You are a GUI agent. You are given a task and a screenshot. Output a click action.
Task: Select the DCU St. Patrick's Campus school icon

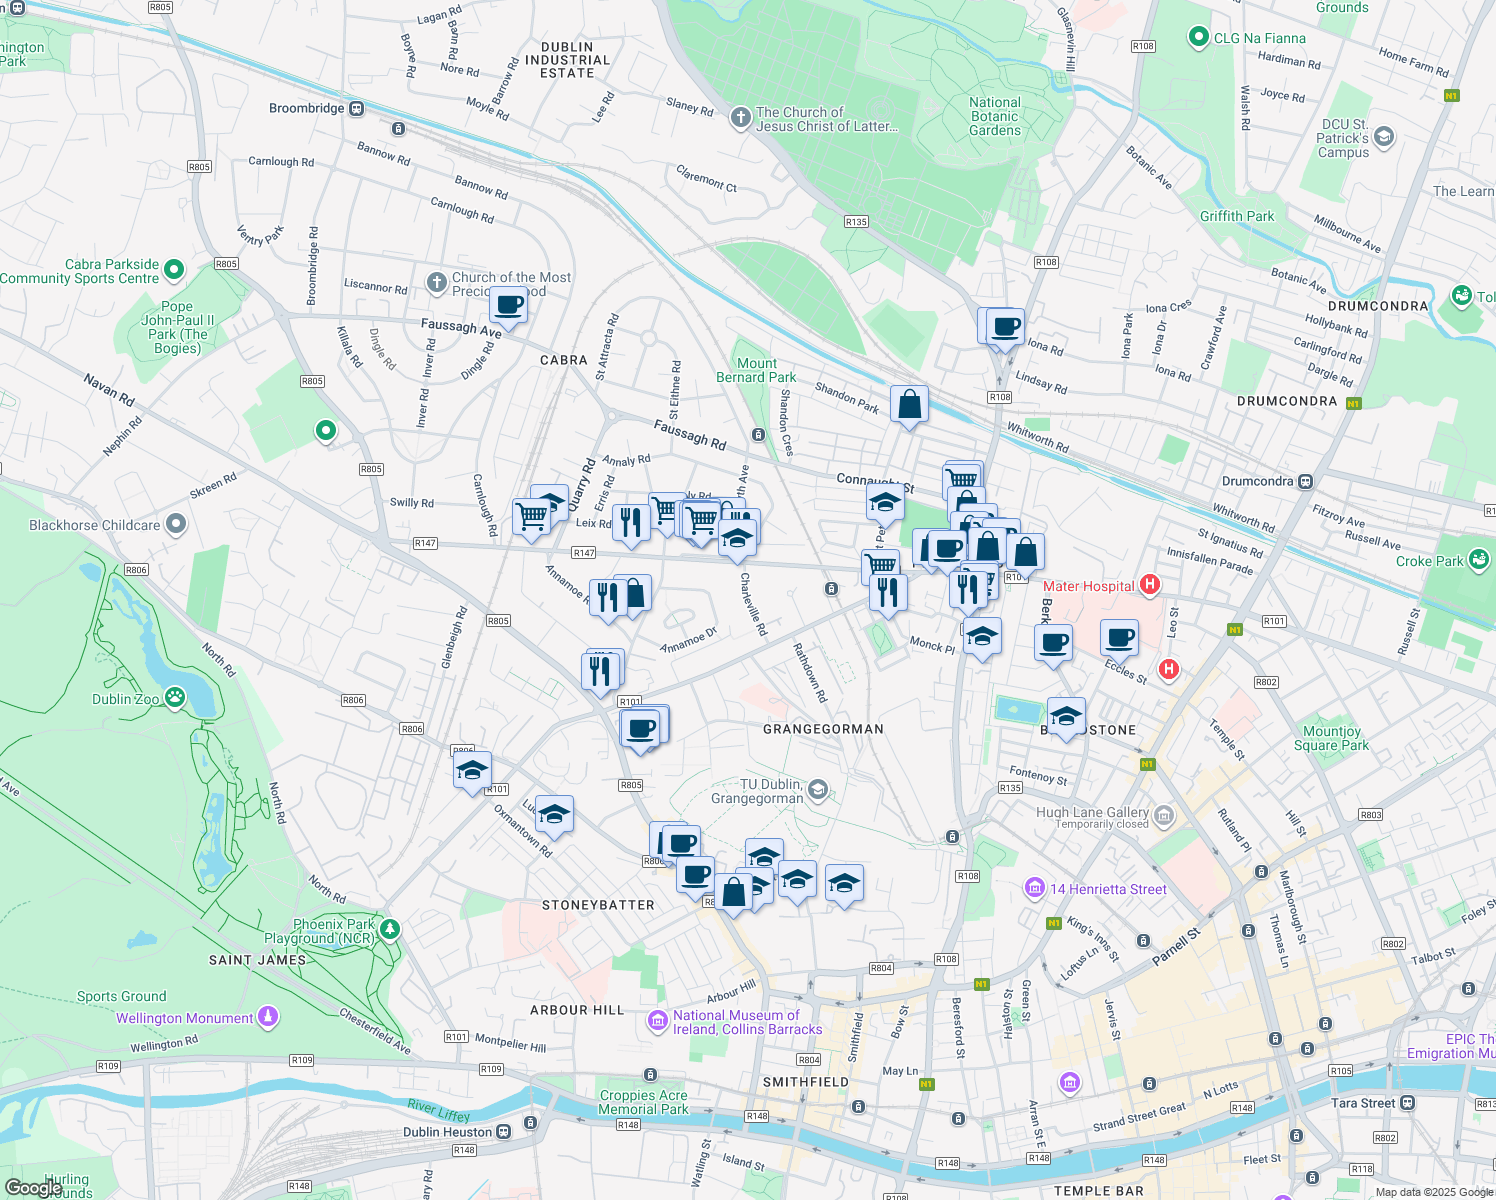[x=1383, y=137]
